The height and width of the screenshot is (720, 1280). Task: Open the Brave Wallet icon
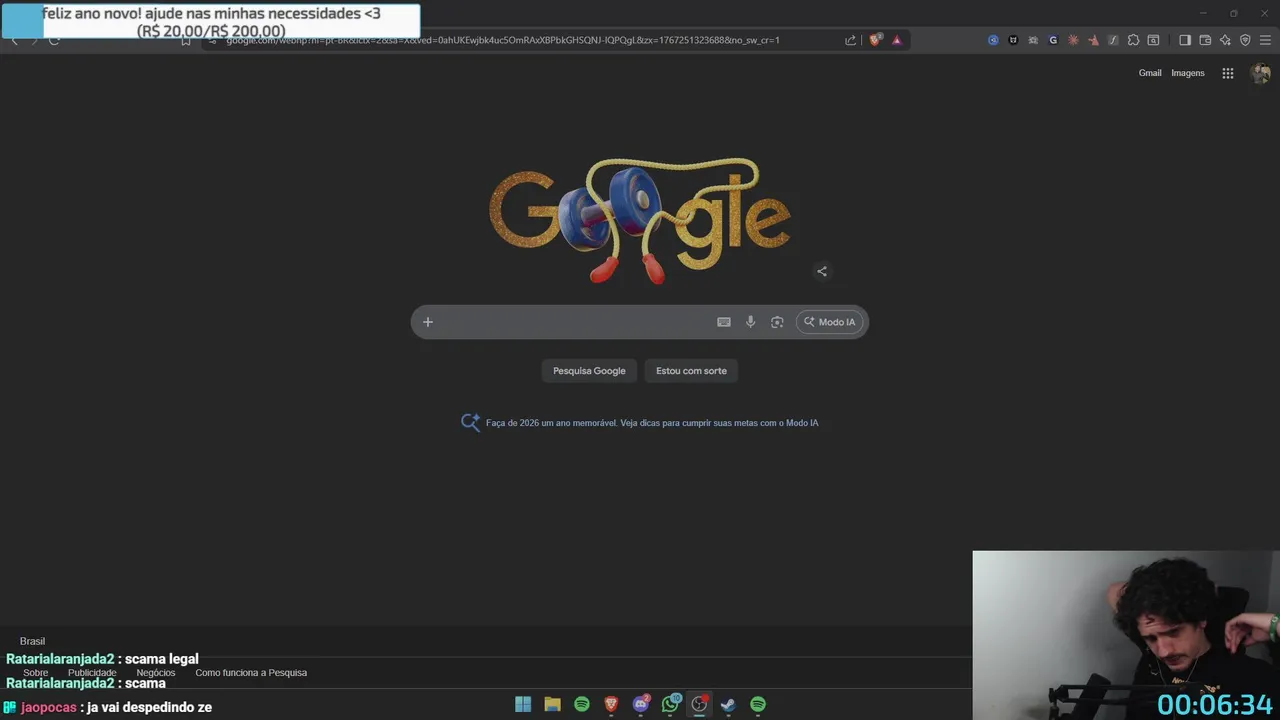1205,40
